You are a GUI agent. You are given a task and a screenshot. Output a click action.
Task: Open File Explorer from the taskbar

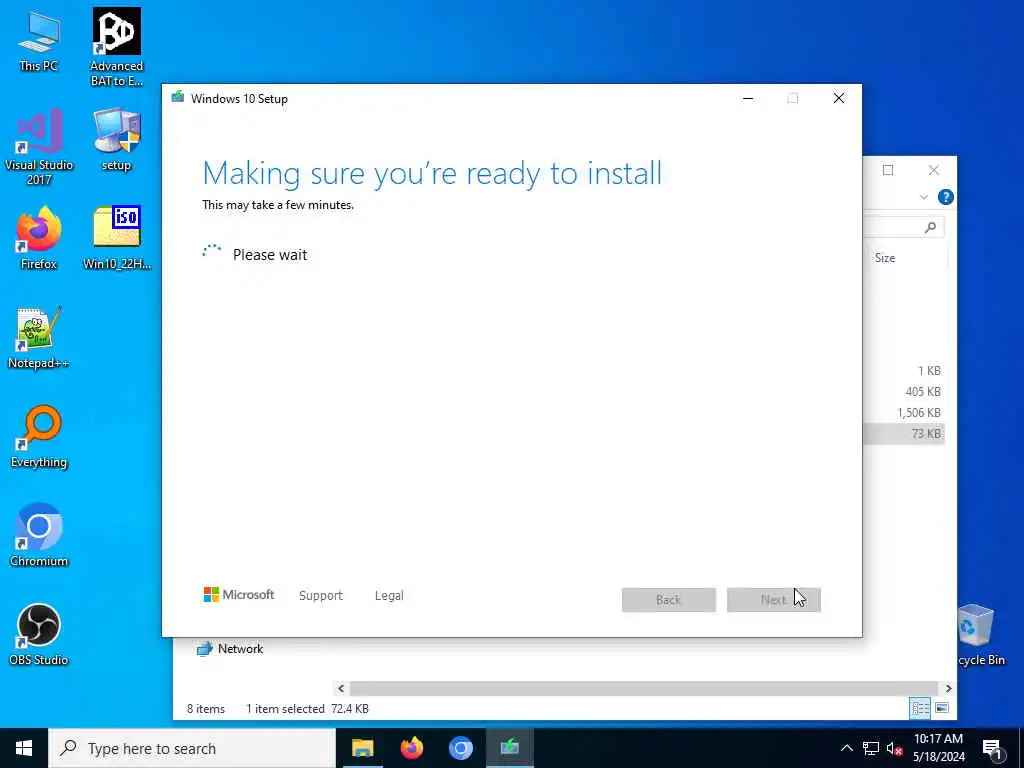[x=362, y=748]
